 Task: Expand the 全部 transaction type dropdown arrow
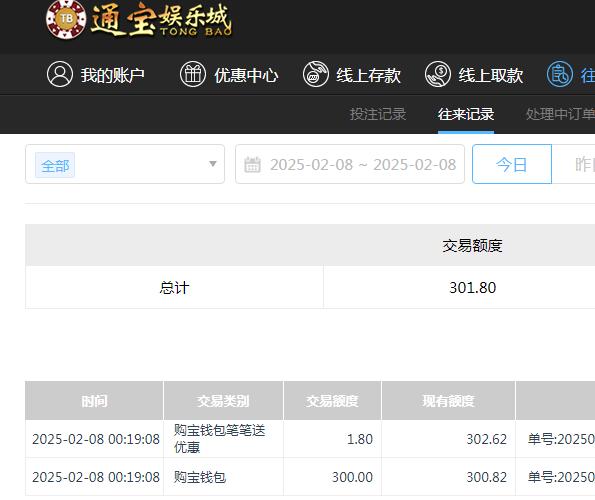pos(213,164)
